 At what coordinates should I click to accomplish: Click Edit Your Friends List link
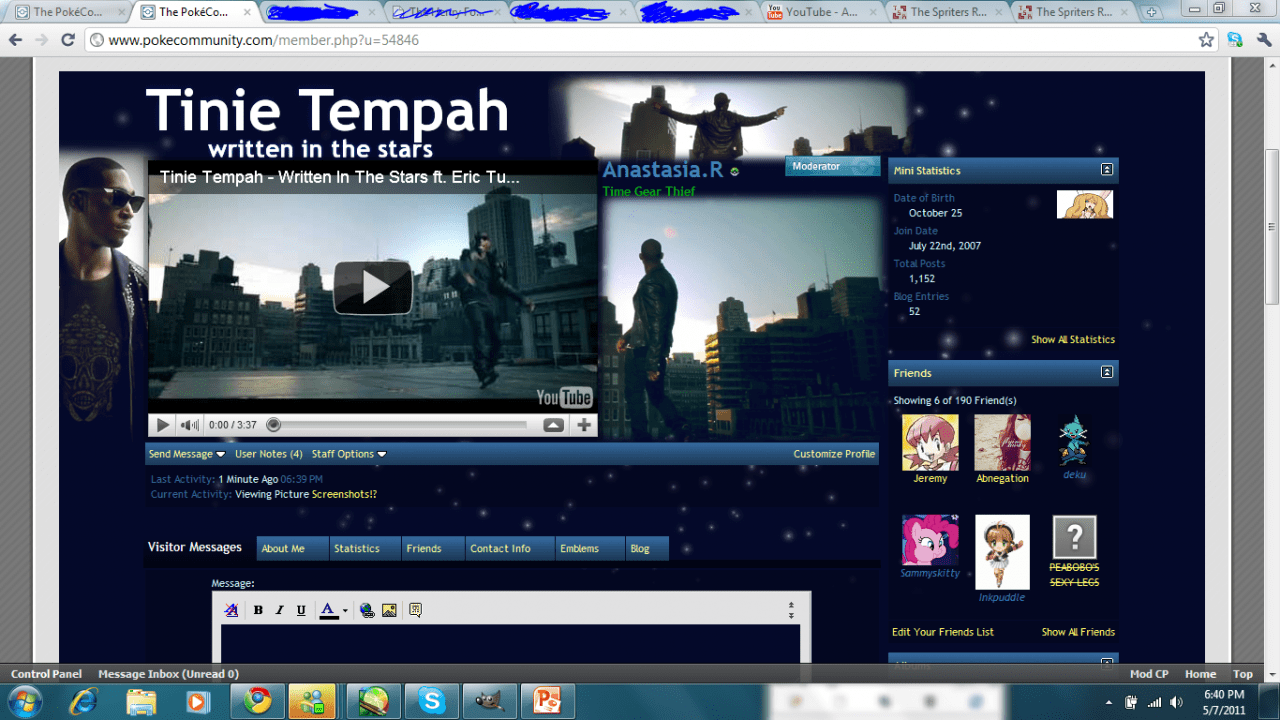point(943,632)
